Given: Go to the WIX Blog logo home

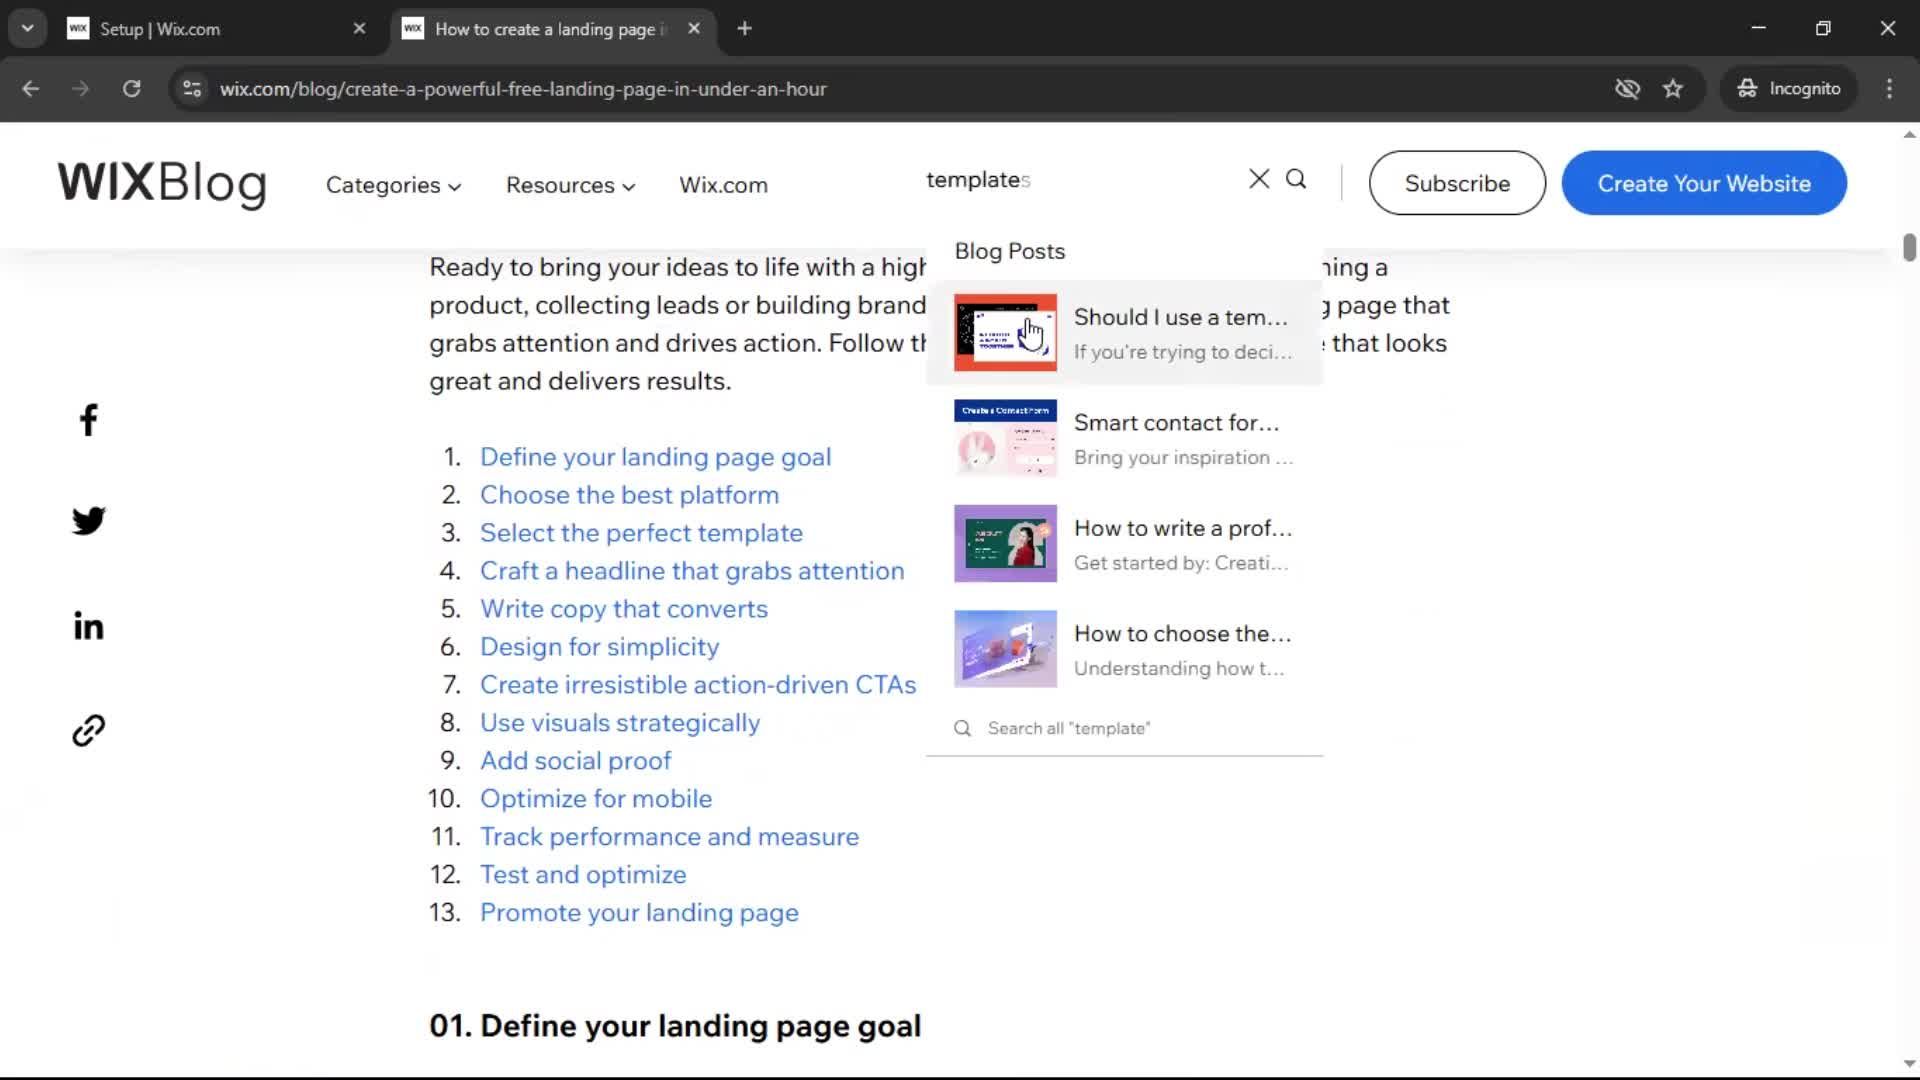Looking at the screenshot, I should pyautogui.click(x=162, y=184).
